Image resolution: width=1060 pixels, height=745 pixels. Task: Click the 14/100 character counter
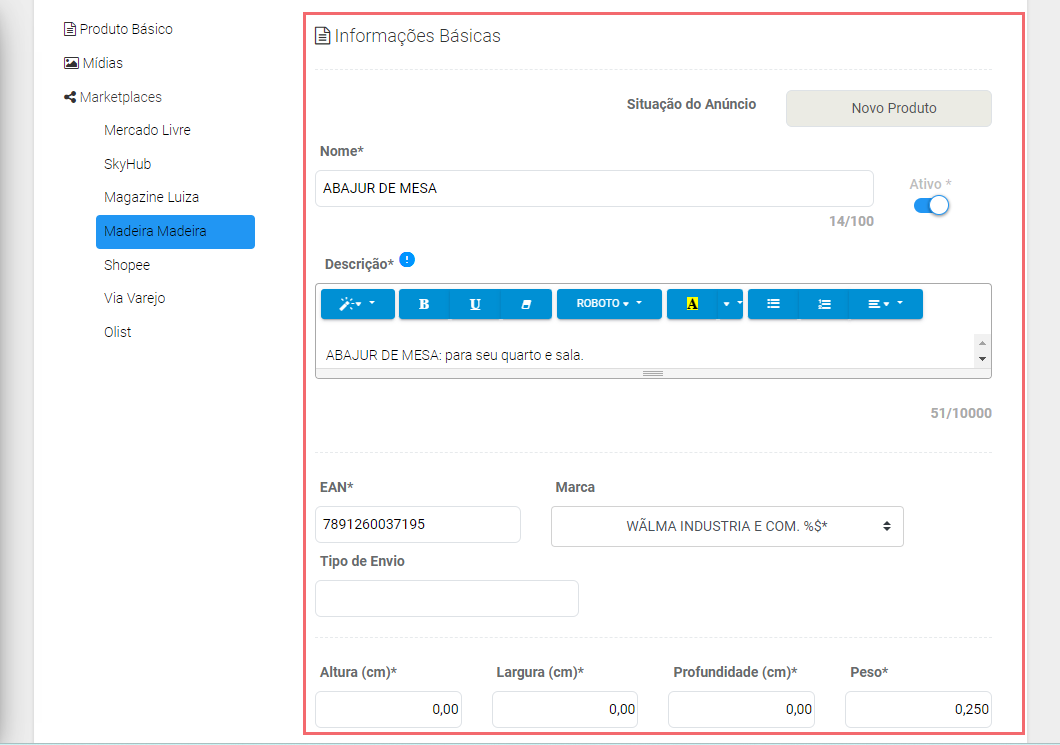point(851,221)
